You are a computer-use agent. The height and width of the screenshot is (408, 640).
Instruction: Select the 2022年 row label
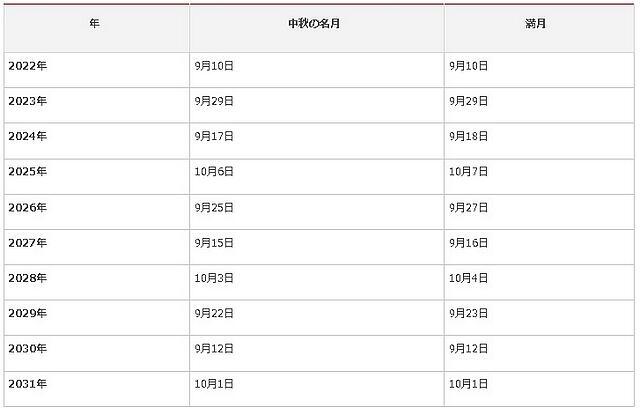coord(28,66)
